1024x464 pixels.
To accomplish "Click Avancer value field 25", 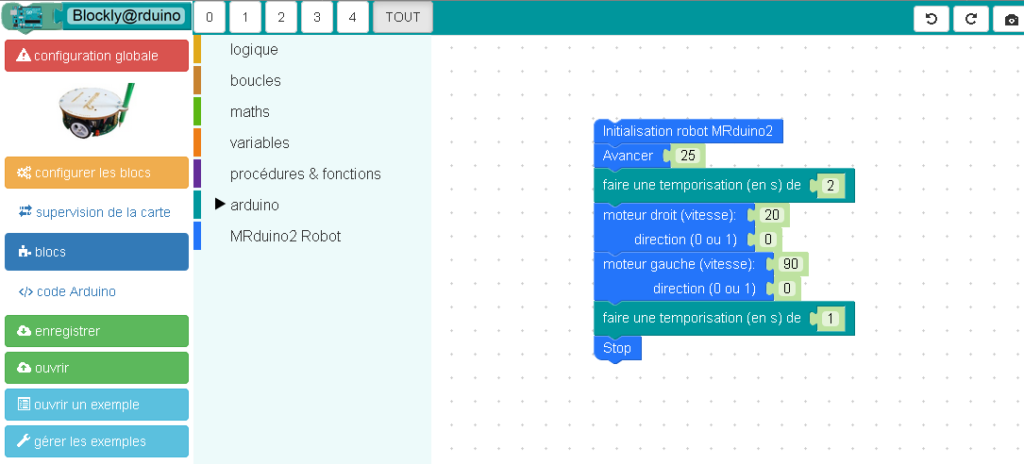I will (x=687, y=156).
